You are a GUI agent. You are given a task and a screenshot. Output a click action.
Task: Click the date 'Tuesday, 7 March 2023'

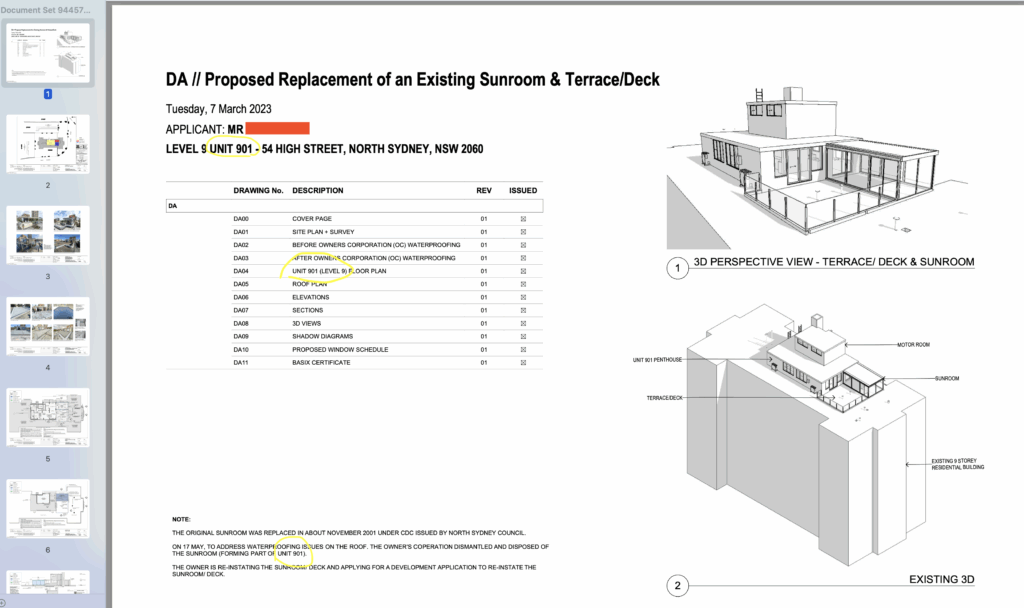tap(218, 109)
